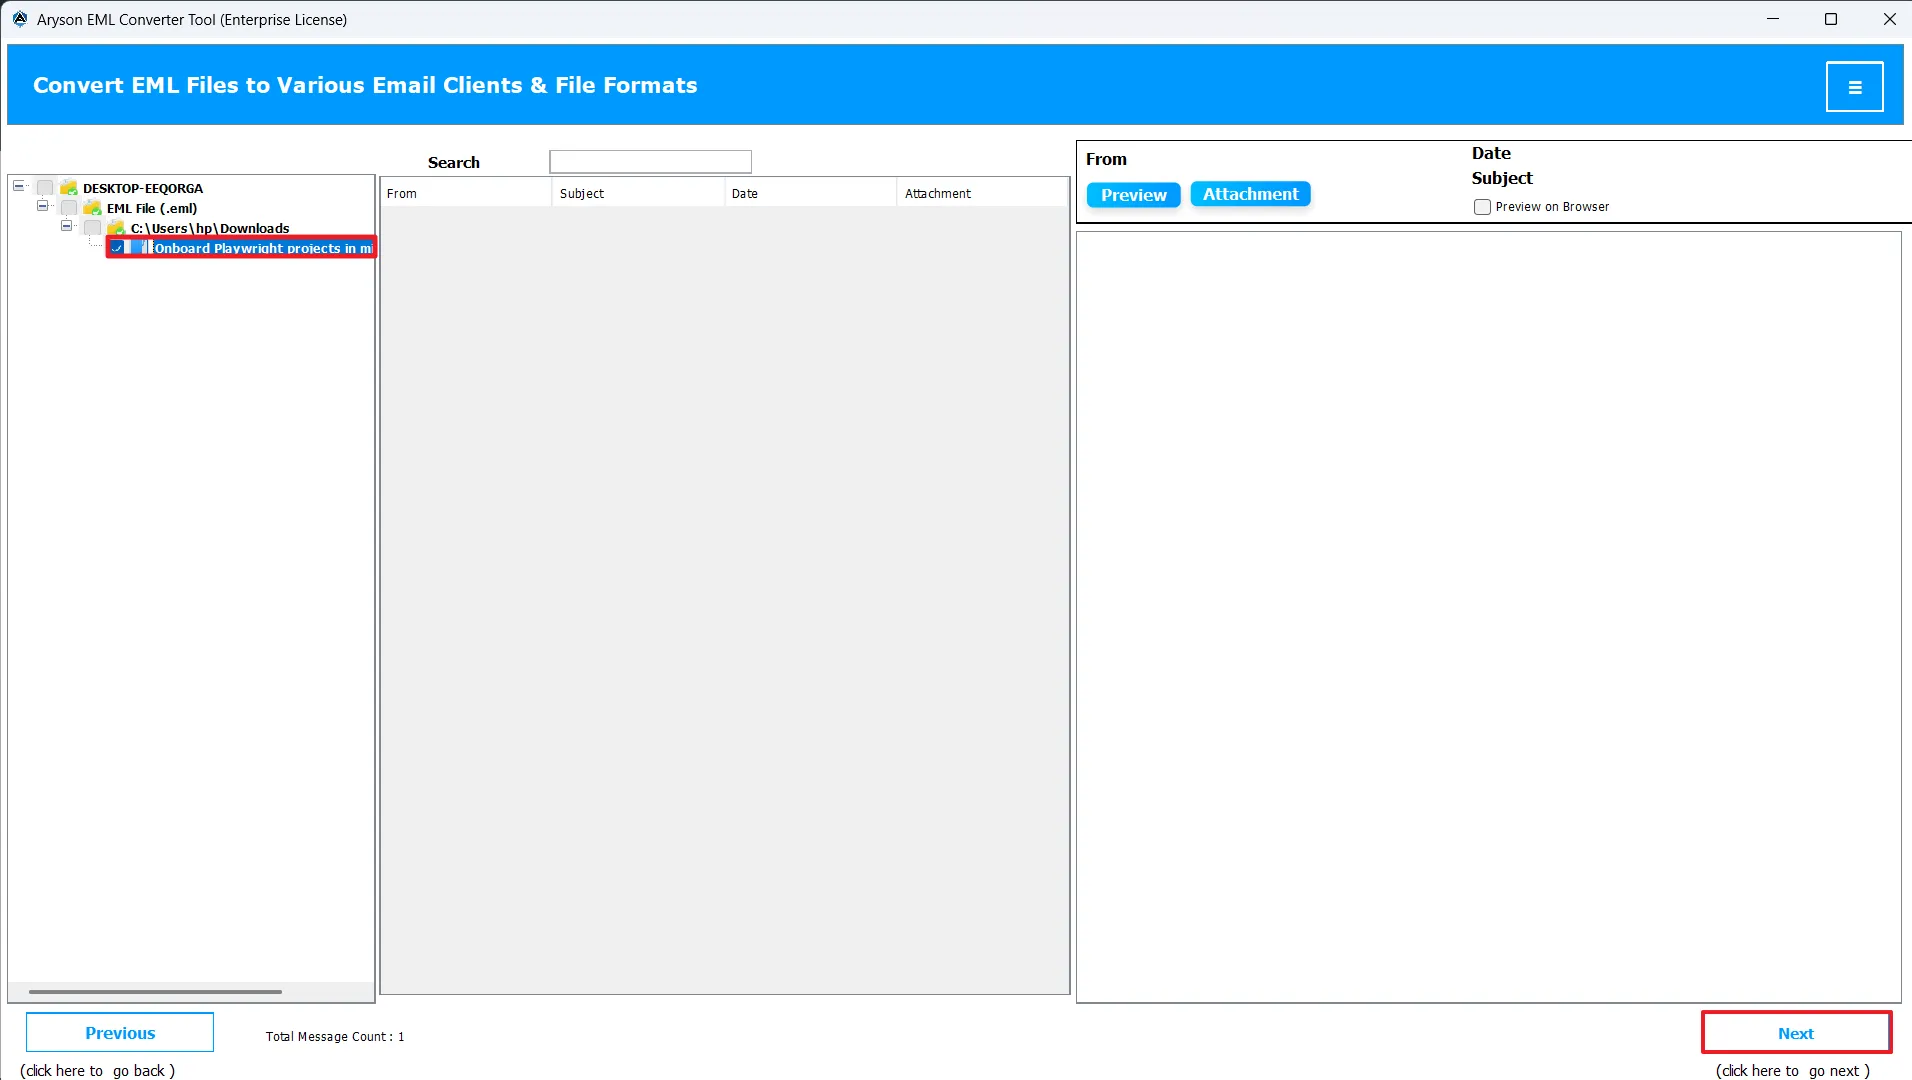
Task: Click the Aryson app logo in title bar
Action: point(19,19)
